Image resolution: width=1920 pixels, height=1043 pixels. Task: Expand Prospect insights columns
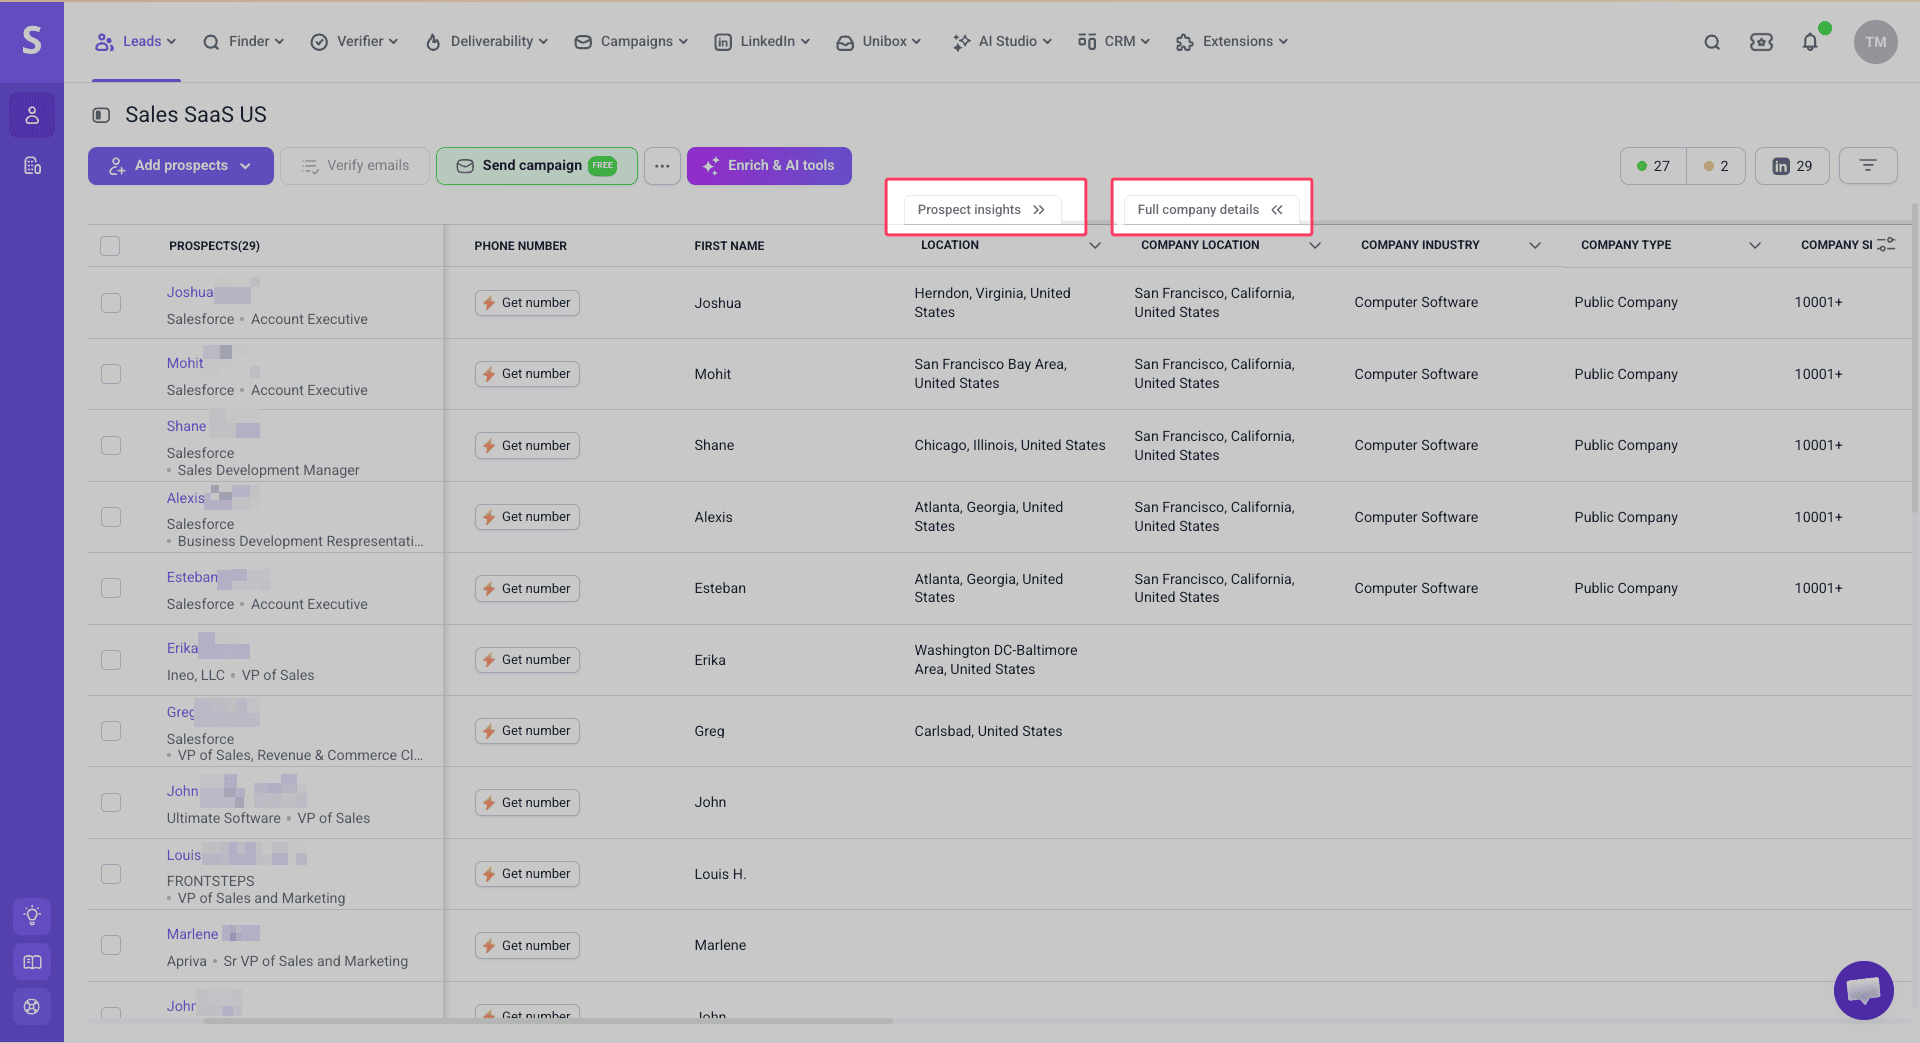pyautogui.click(x=982, y=210)
